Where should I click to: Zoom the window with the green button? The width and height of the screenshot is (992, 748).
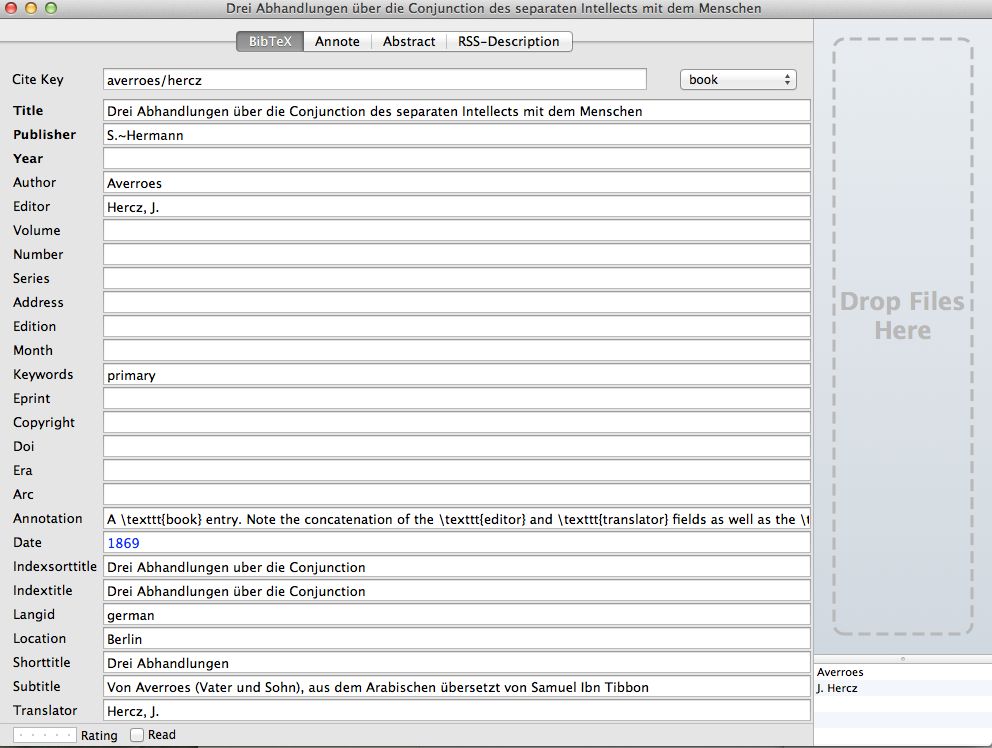tap(51, 8)
